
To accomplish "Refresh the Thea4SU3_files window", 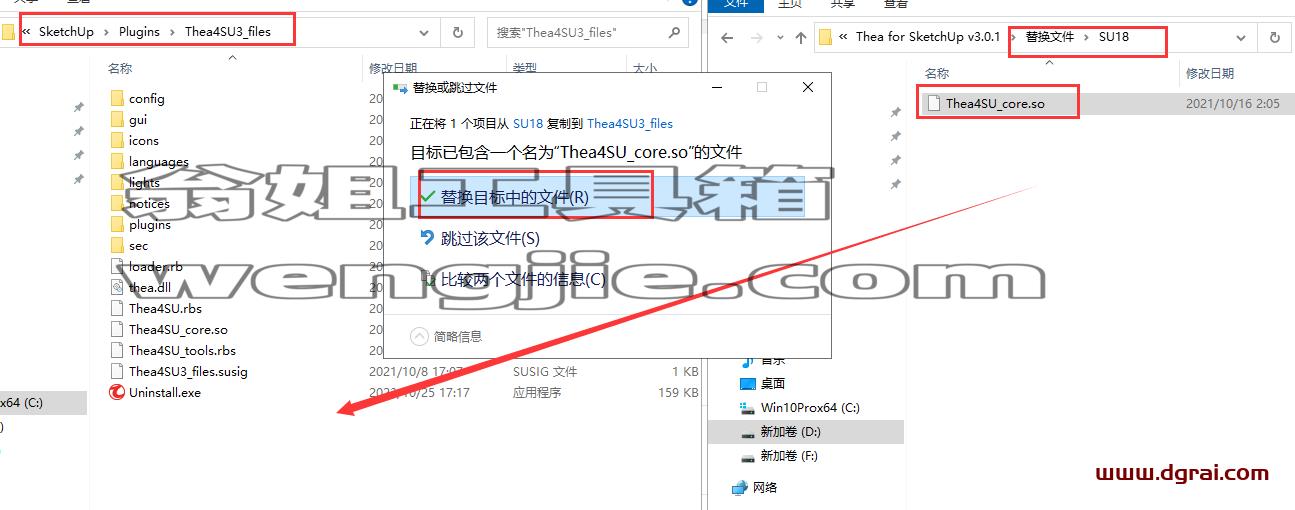I will click(457, 32).
